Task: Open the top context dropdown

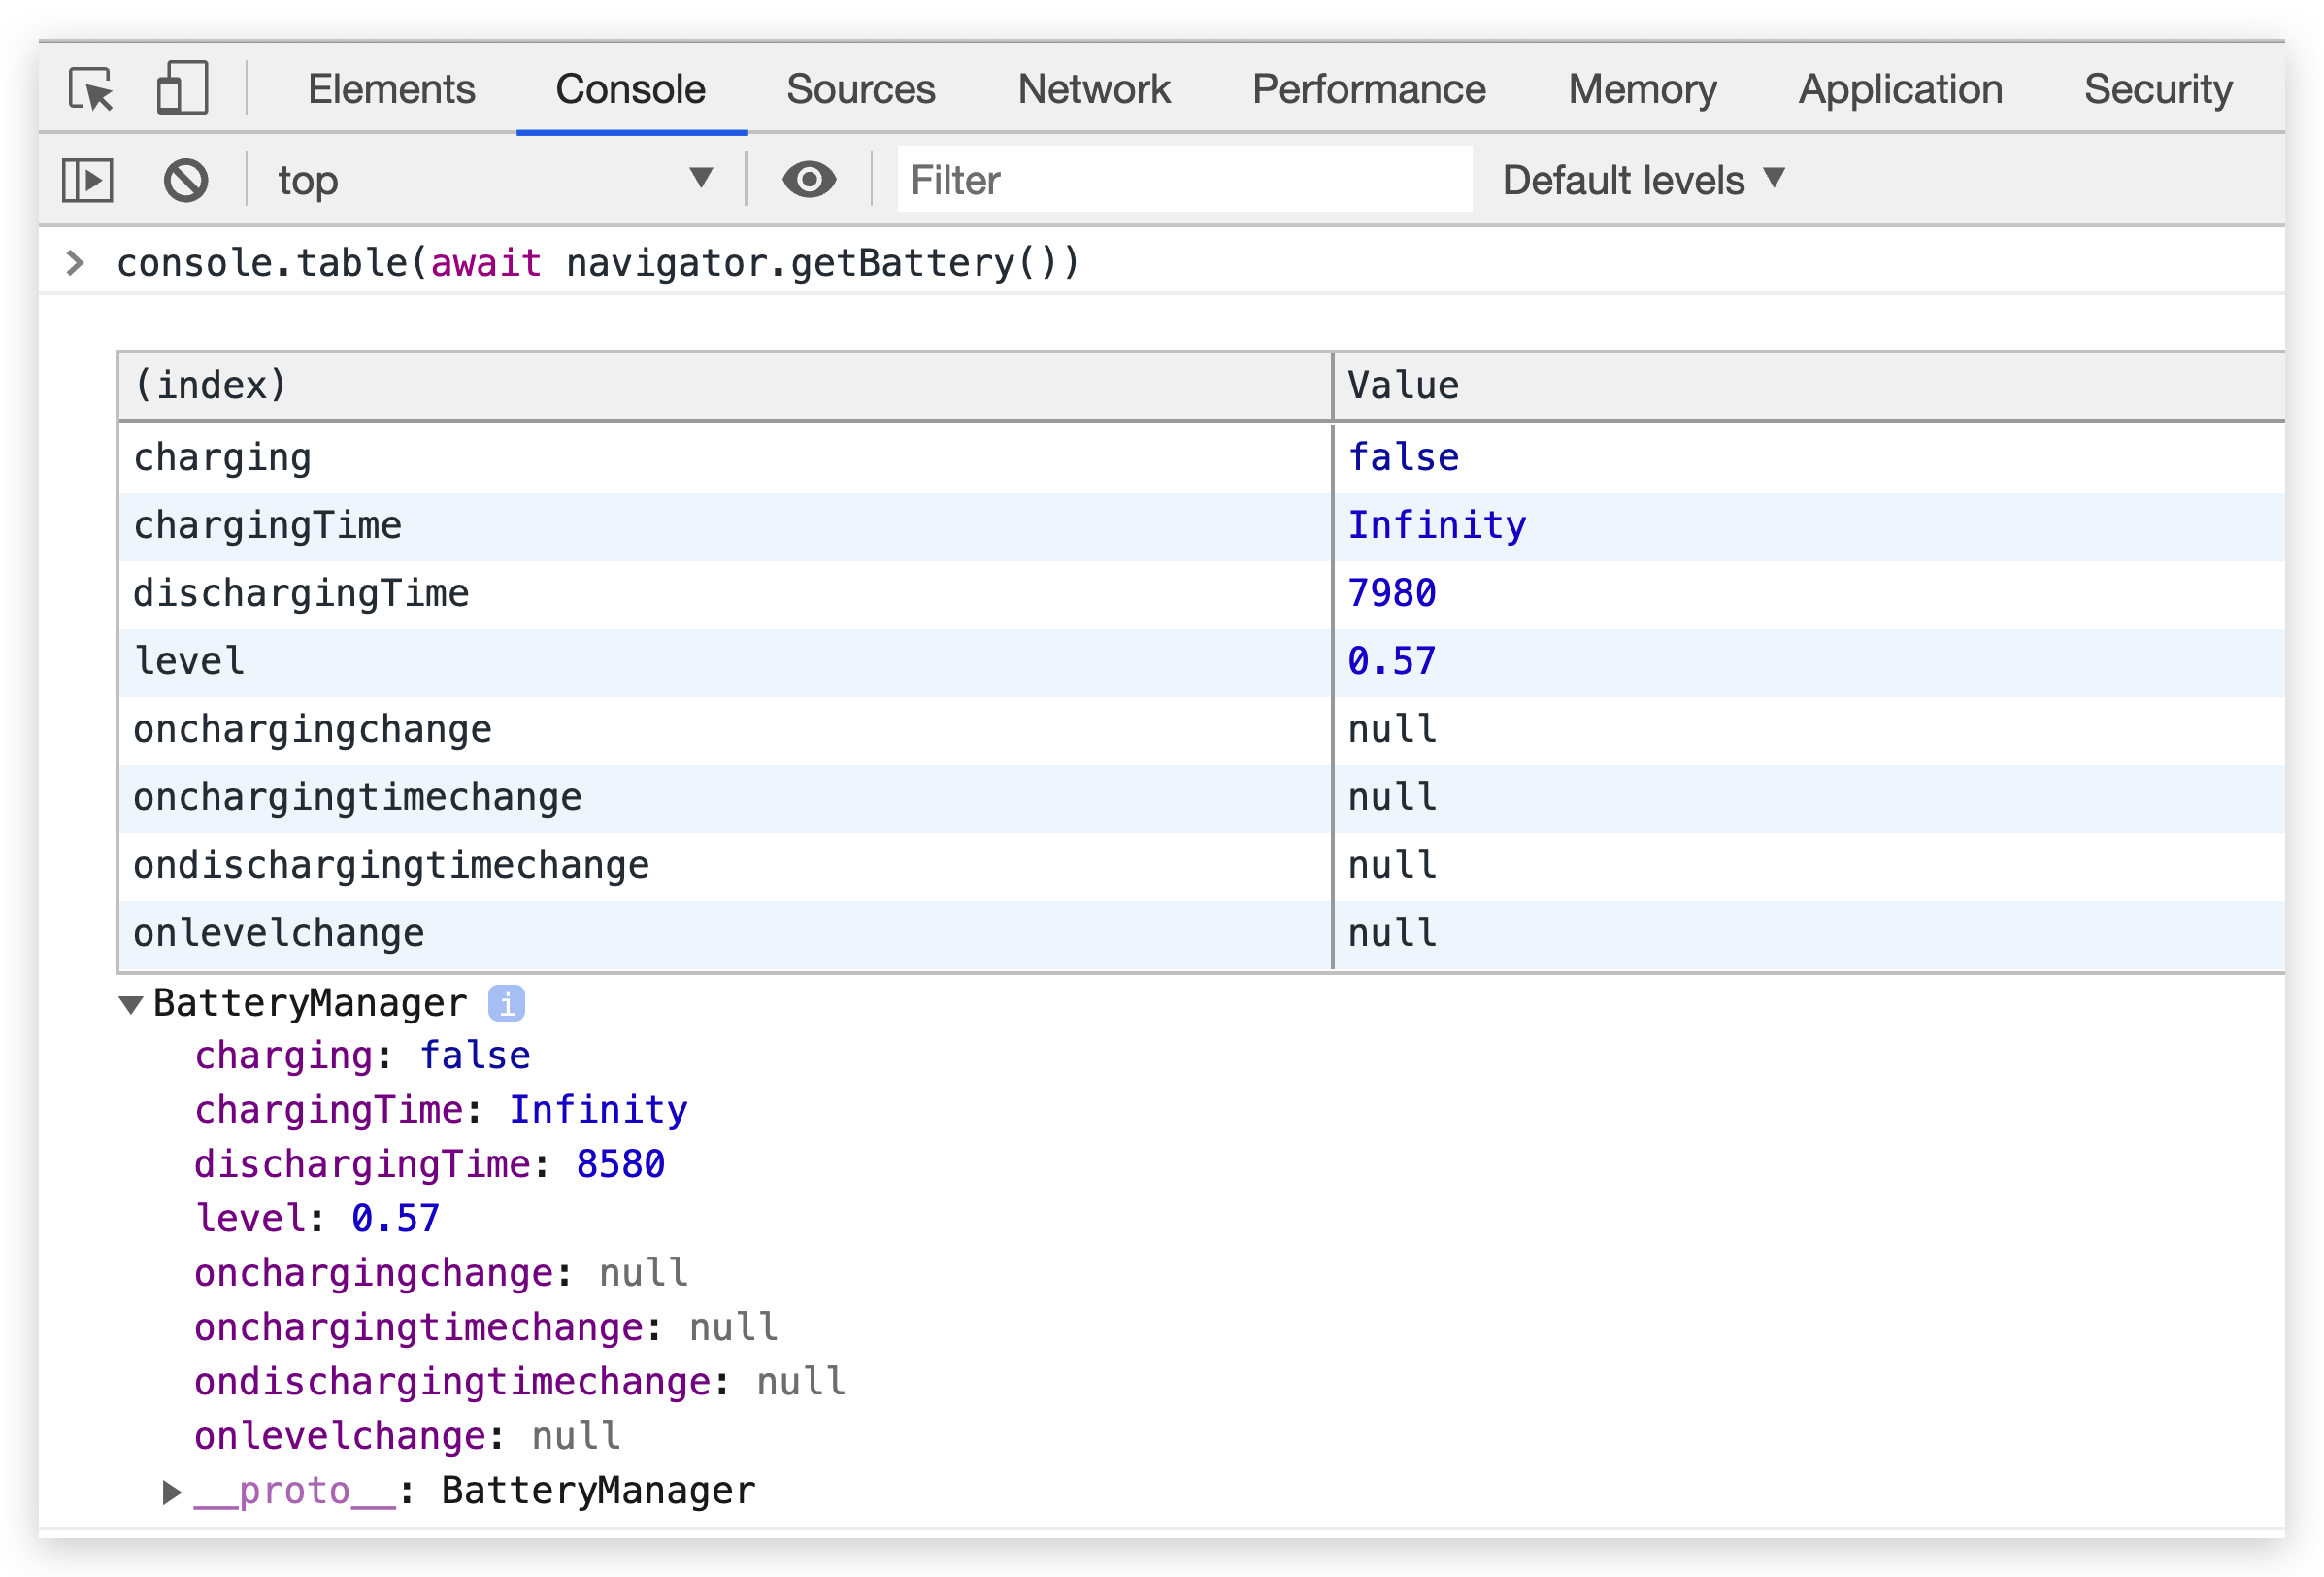Action: click(495, 181)
